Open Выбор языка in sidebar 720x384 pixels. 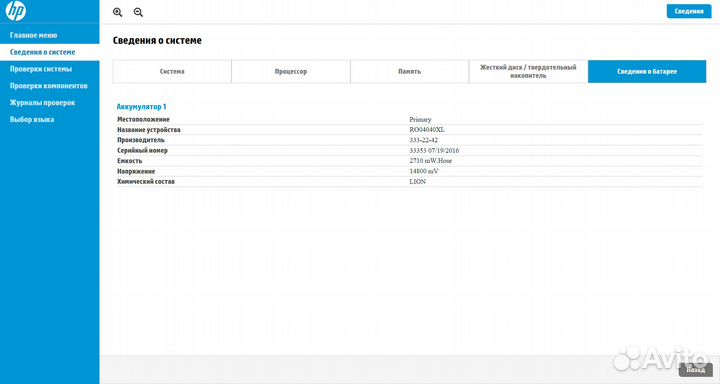tap(32, 119)
